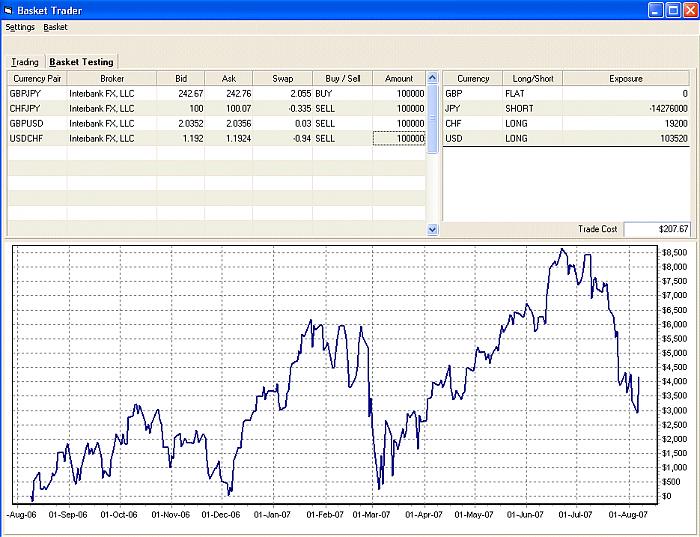Click the basket table scroll up arrow
Image resolution: width=700 pixels, height=537 pixels.
pyautogui.click(x=432, y=78)
